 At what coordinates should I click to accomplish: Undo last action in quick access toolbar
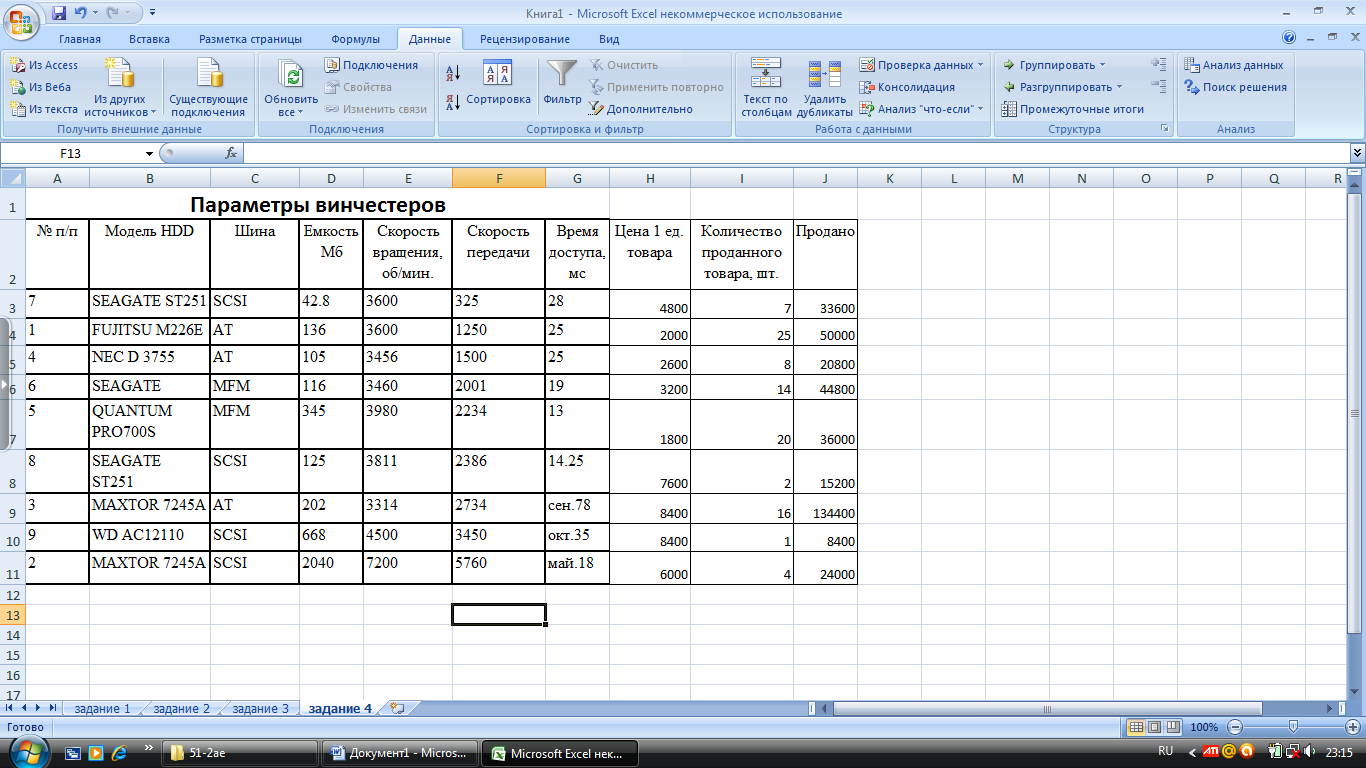[x=80, y=14]
